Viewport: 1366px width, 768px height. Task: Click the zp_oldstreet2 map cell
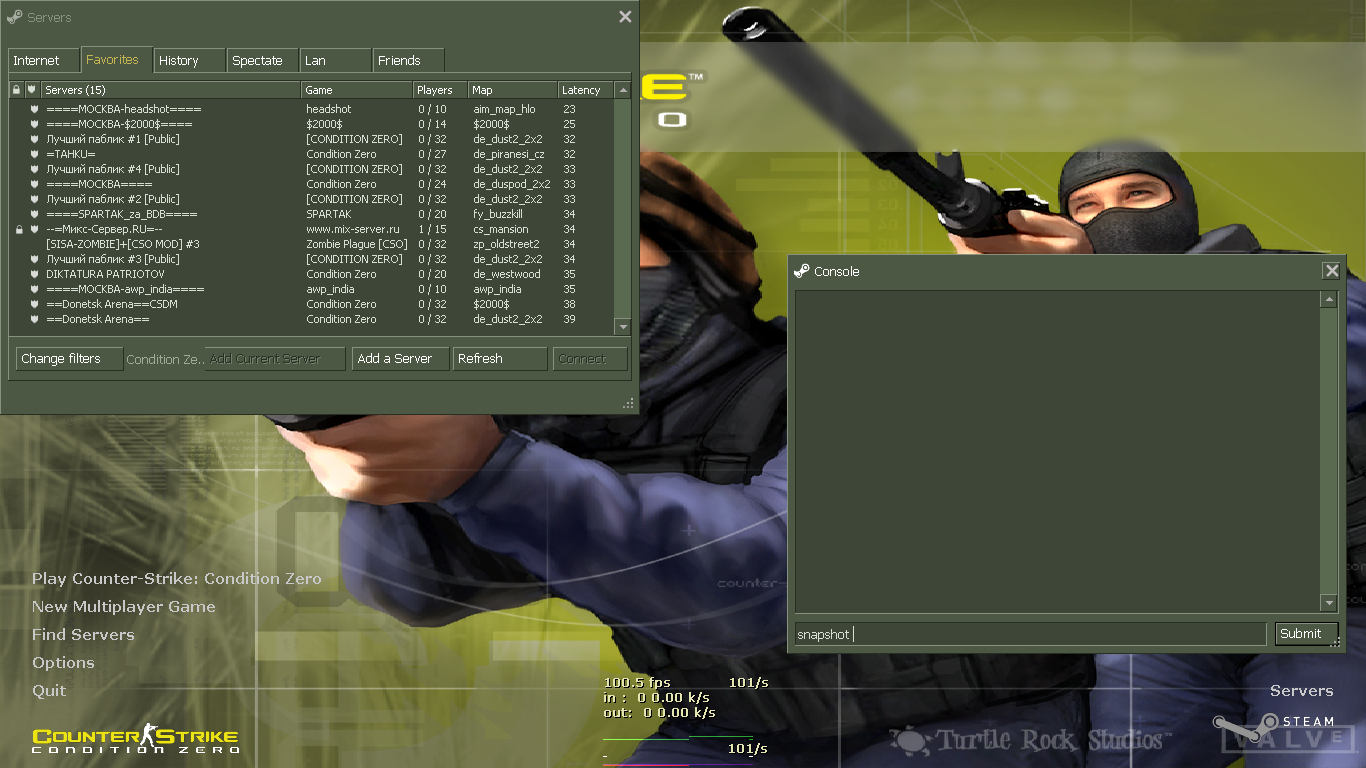point(506,244)
